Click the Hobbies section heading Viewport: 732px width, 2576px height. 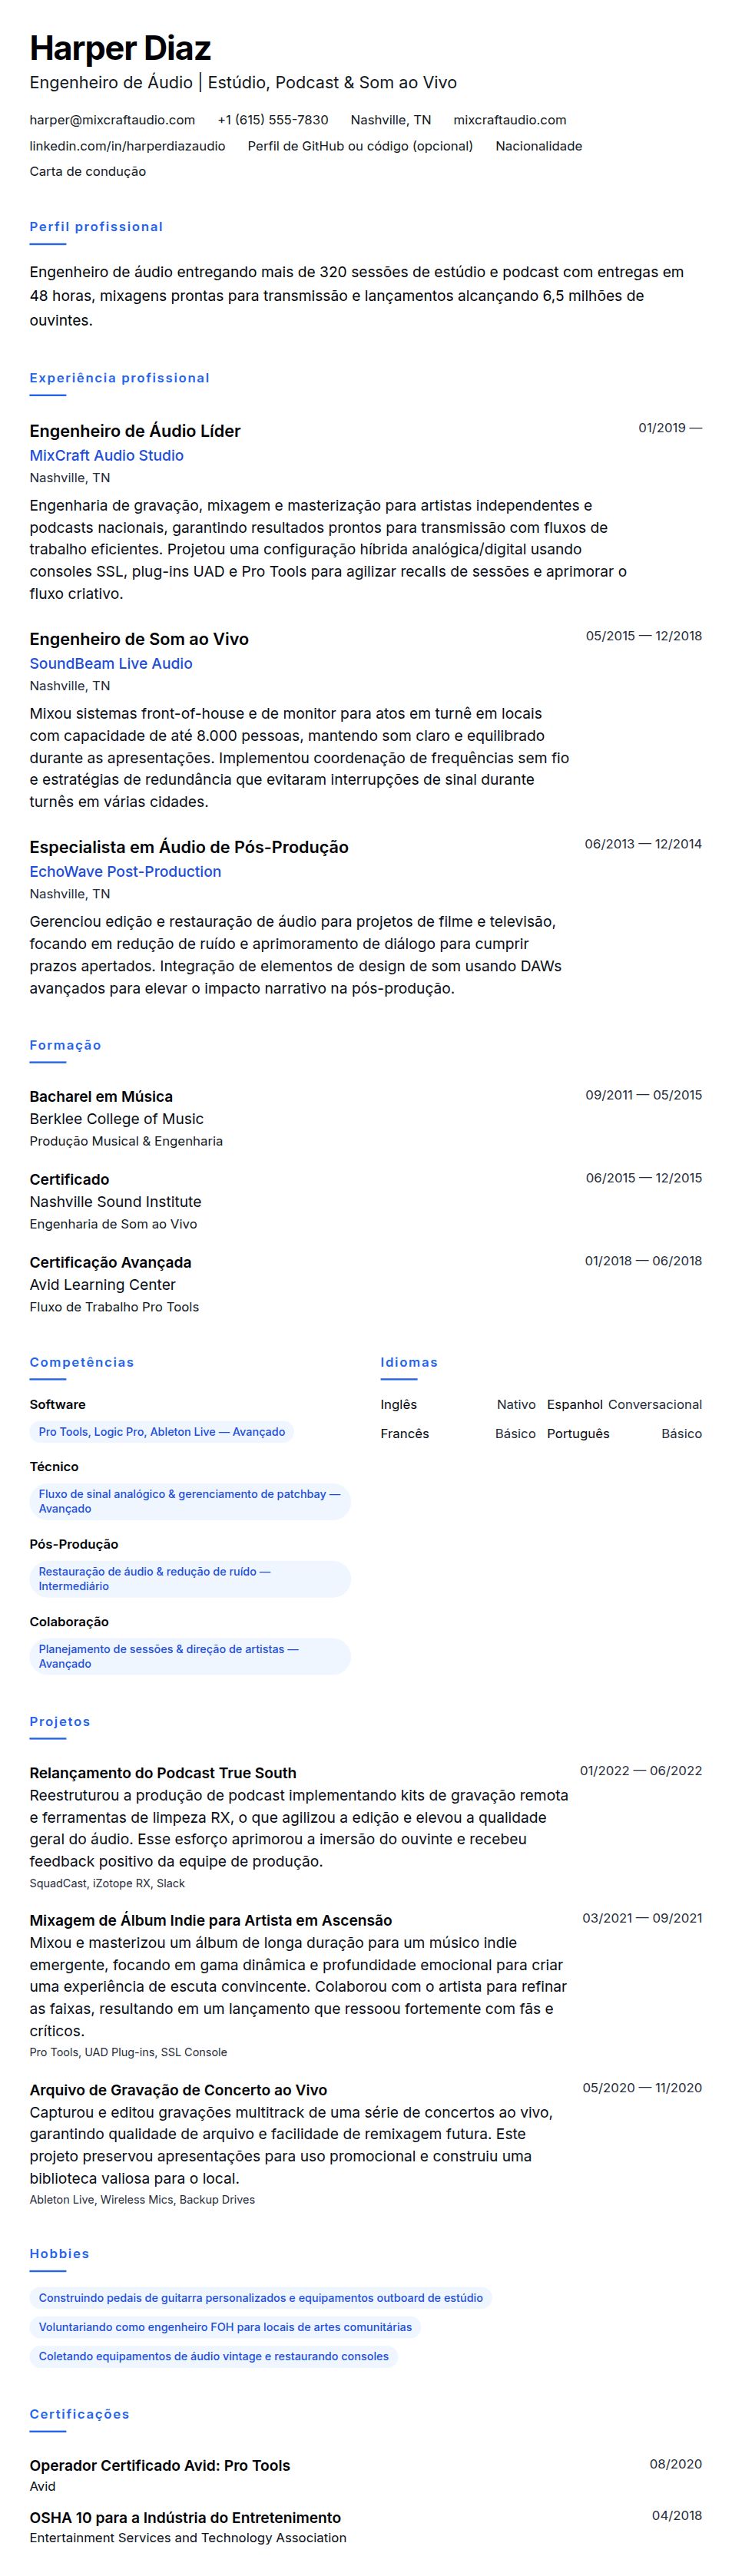[59, 2253]
